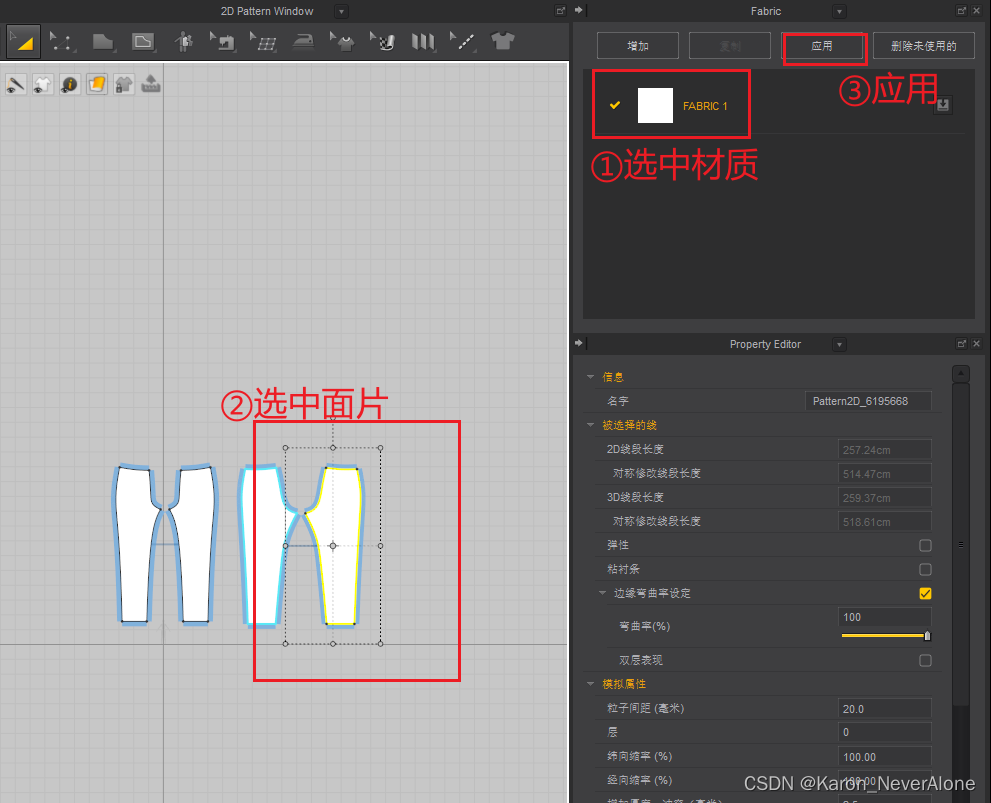Open the Fabric panel title dropdown
The image size is (991, 803).
tap(839, 11)
